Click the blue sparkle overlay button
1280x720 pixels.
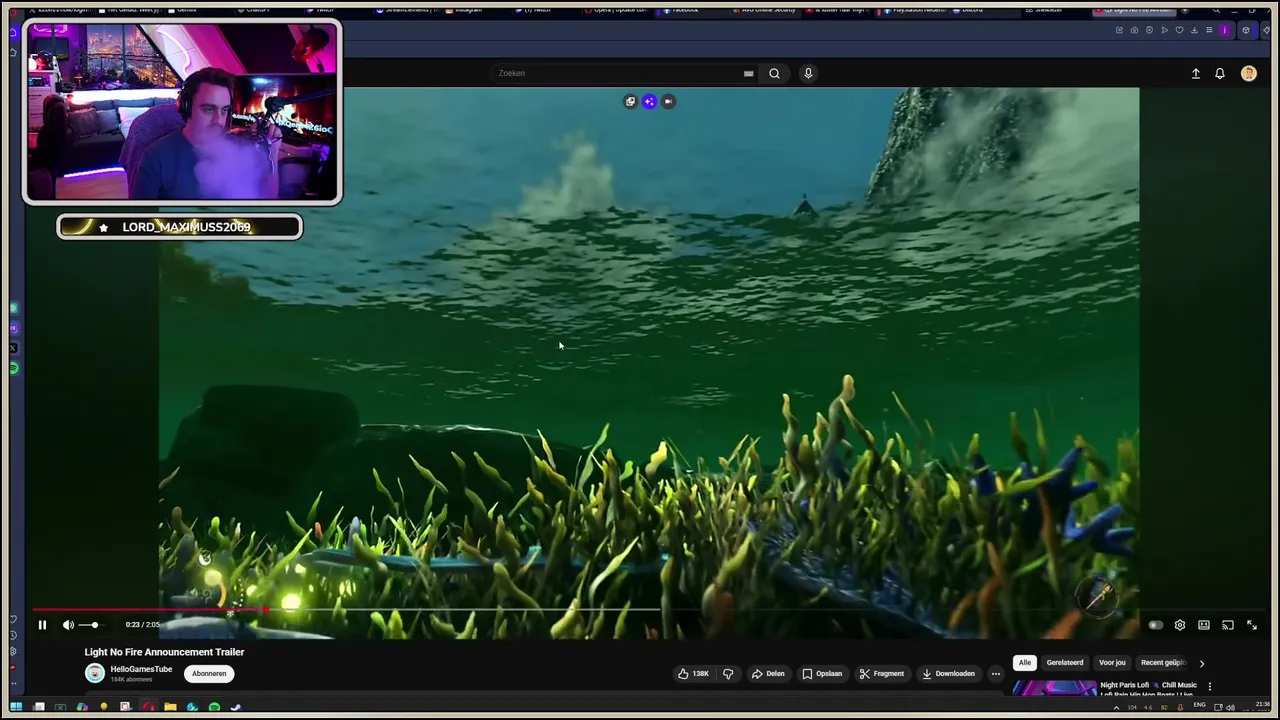point(649,101)
